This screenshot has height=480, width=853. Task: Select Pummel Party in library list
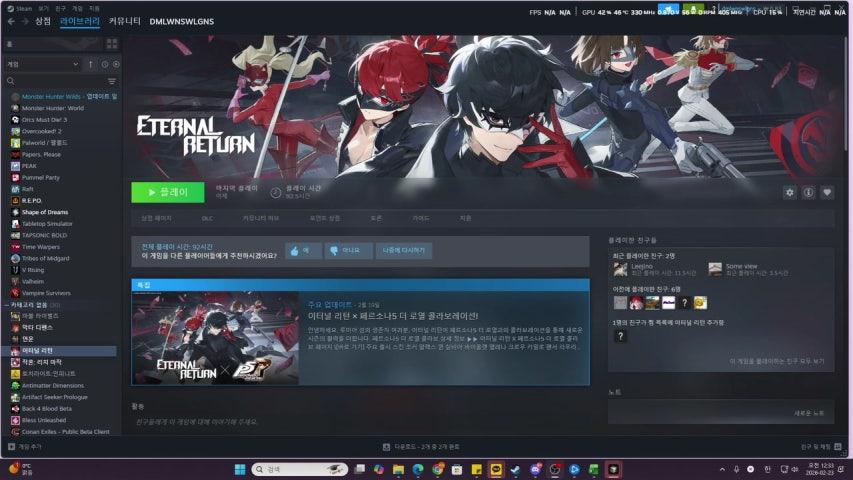pos(41,177)
